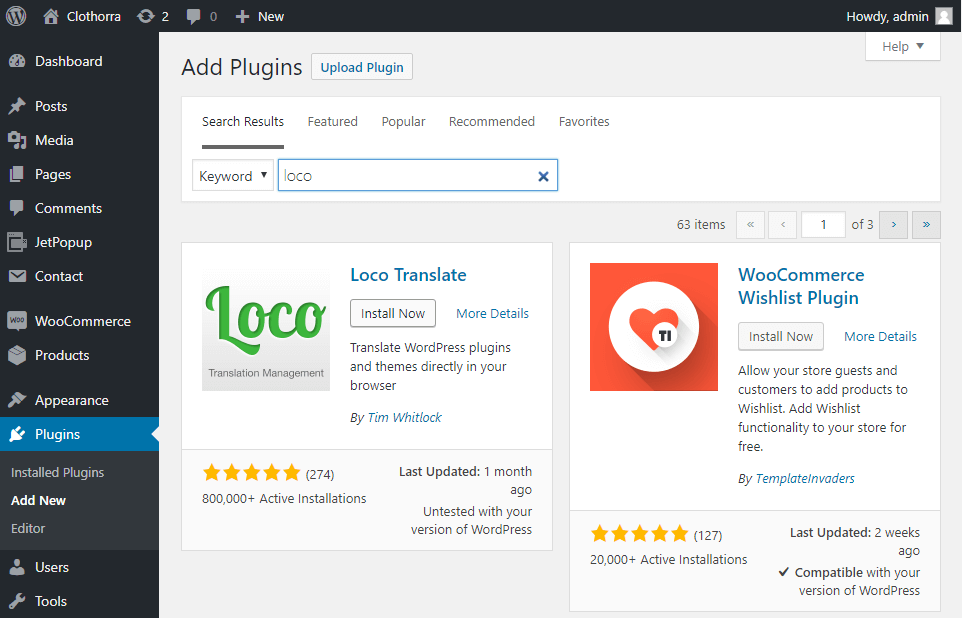Click the Upload Plugin button
Image resolution: width=962 pixels, height=618 pixels.
[362, 67]
